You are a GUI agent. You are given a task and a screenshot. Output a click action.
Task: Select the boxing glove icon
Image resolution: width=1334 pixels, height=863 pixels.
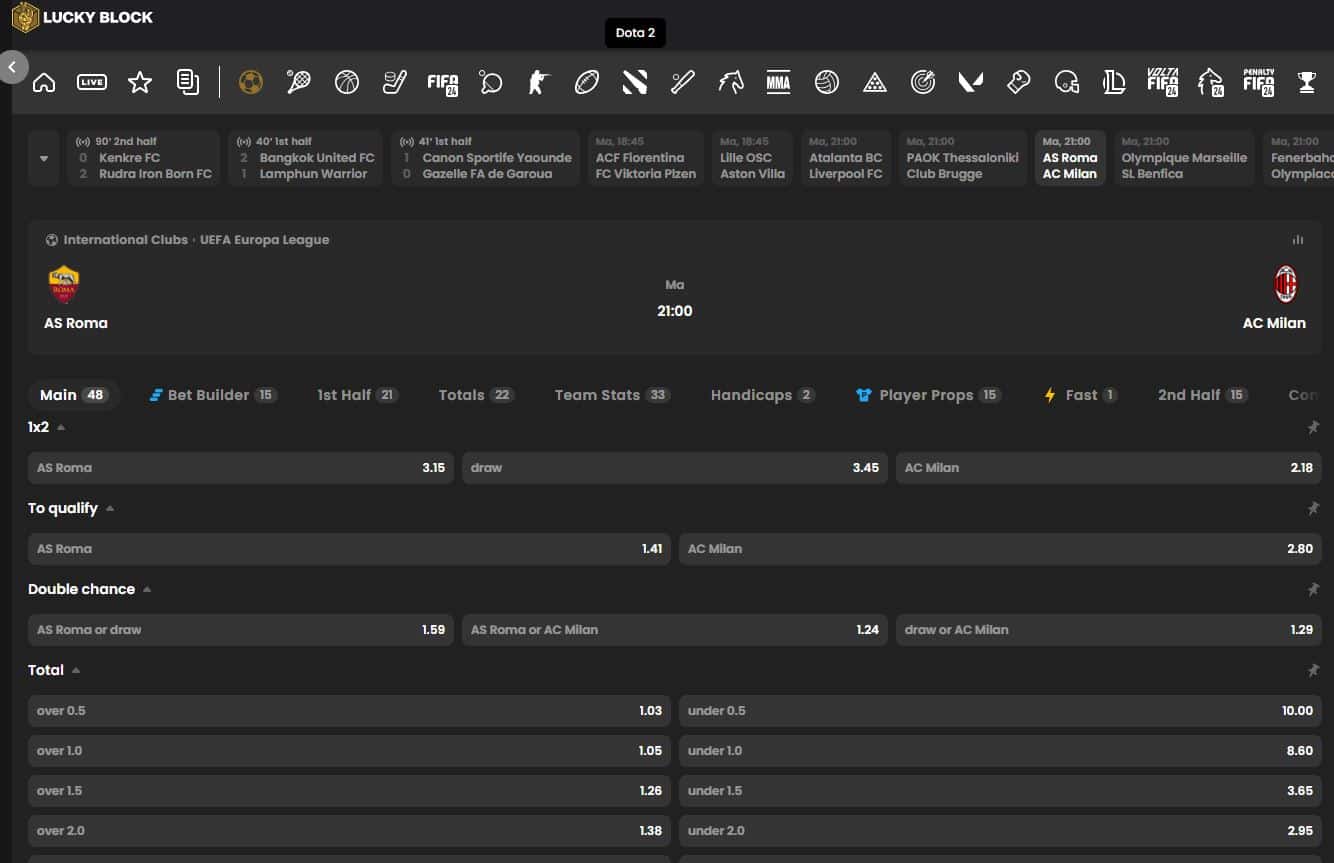point(1019,82)
